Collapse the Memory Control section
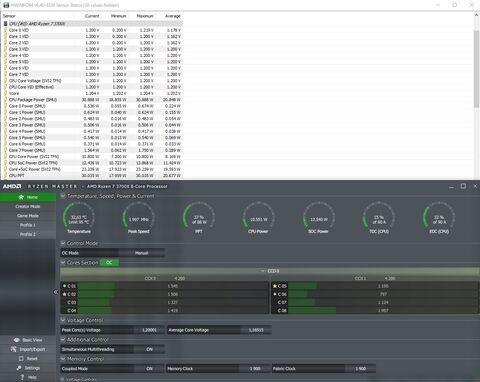Screen dimensions: 480x382 (63, 359)
